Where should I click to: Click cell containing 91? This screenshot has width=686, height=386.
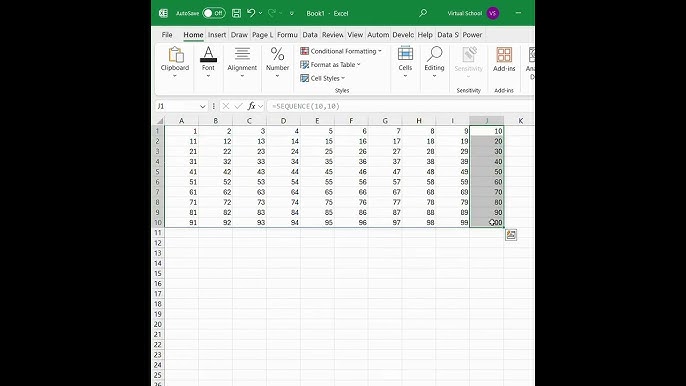coord(182,222)
